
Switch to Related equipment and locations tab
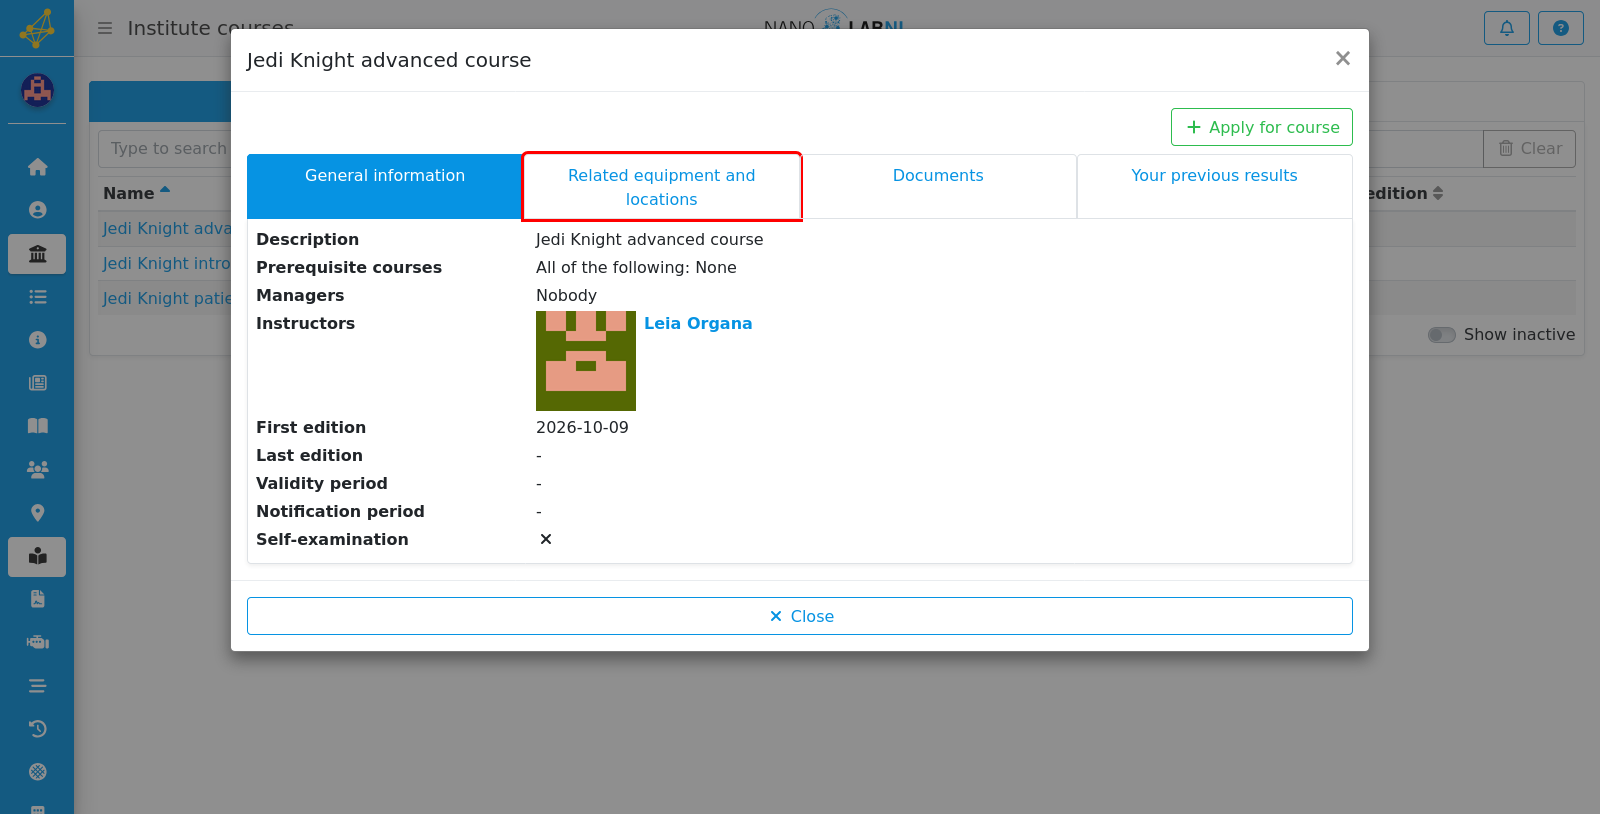coord(662,187)
